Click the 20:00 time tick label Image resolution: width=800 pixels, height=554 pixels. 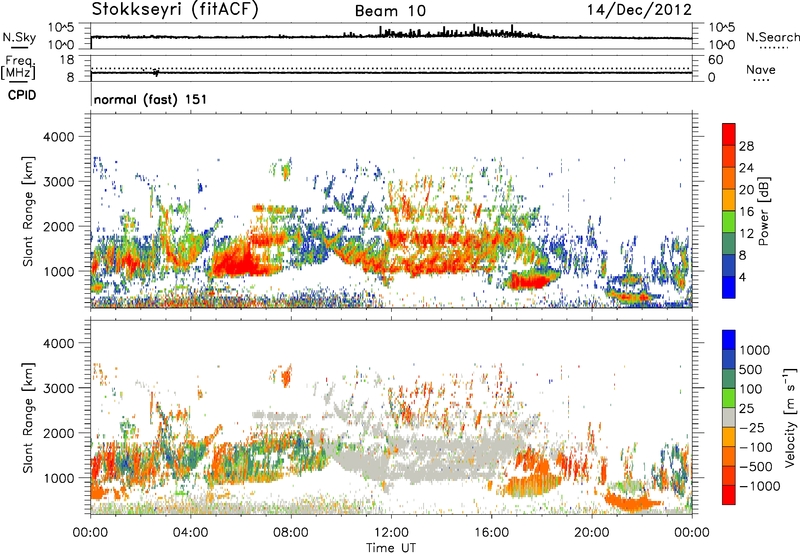591,533
